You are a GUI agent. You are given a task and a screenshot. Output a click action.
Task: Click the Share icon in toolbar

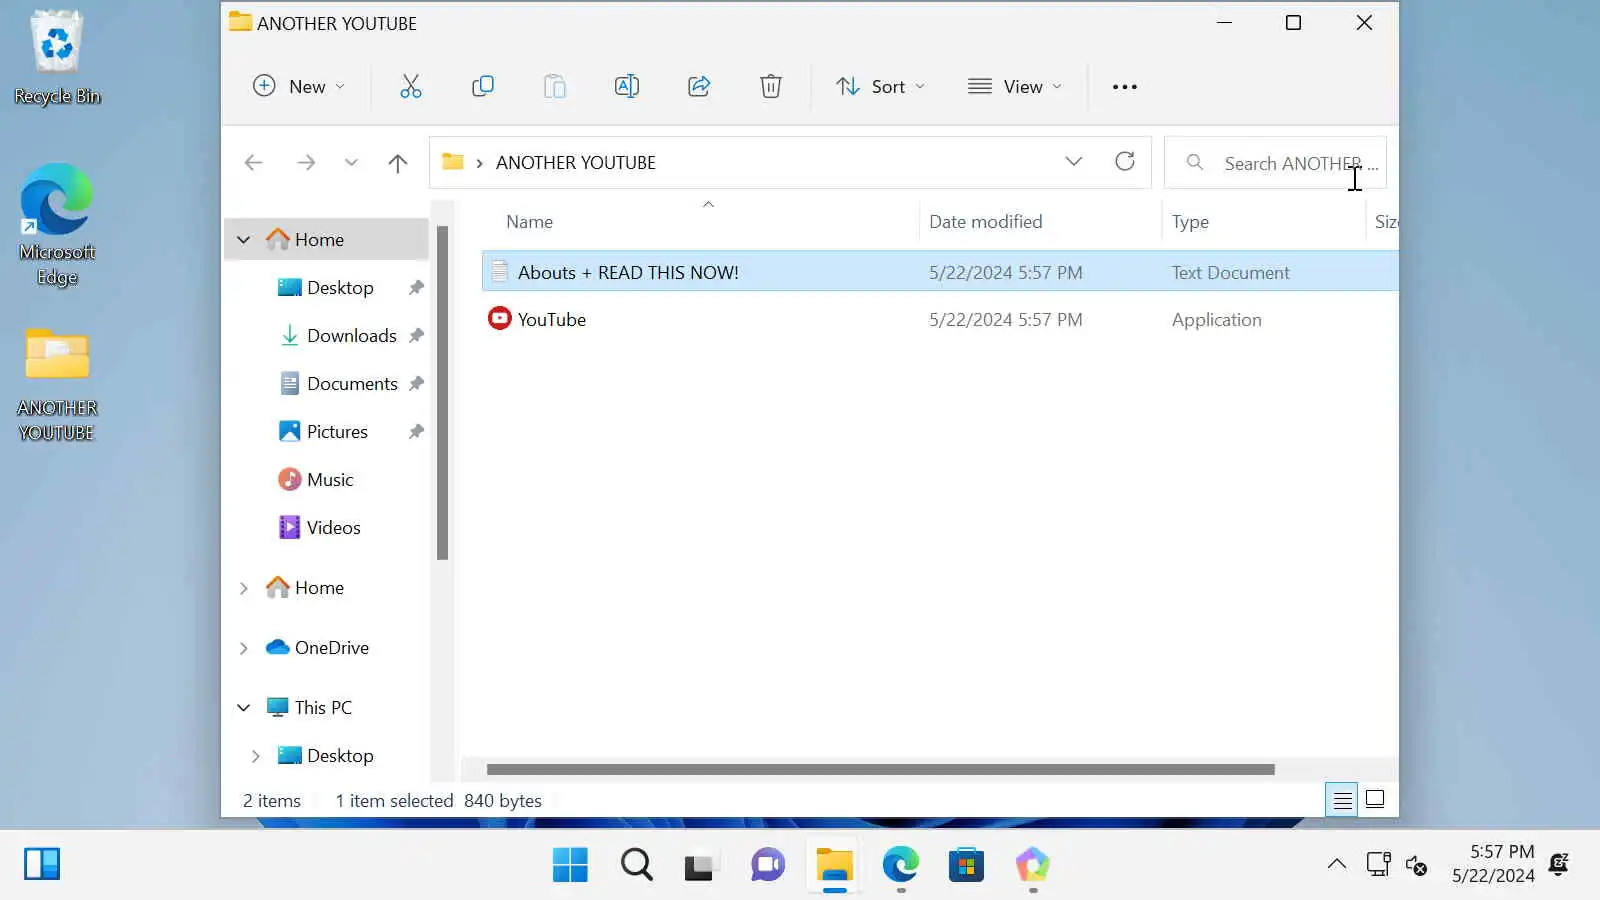tap(699, 86)
